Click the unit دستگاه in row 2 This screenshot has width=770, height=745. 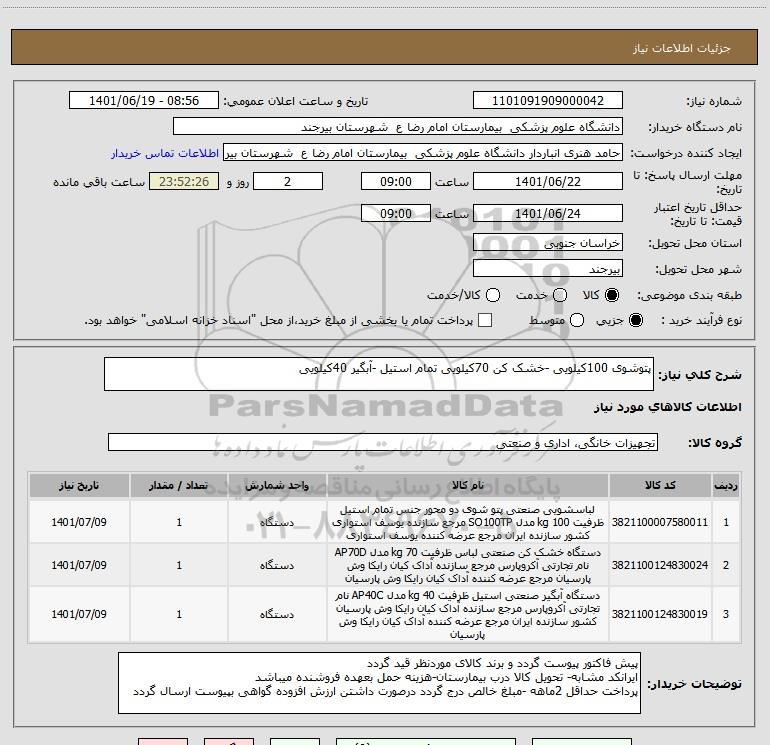pos(277,565)
